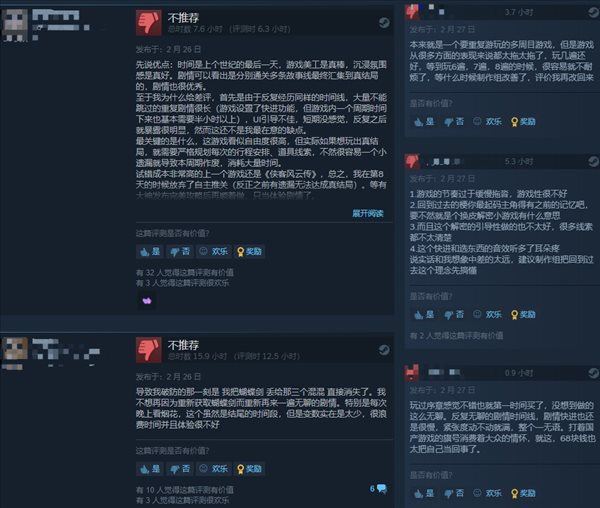Expand the first review with 展开阅读
Screen dimensions: 600x508
[368, 213]
